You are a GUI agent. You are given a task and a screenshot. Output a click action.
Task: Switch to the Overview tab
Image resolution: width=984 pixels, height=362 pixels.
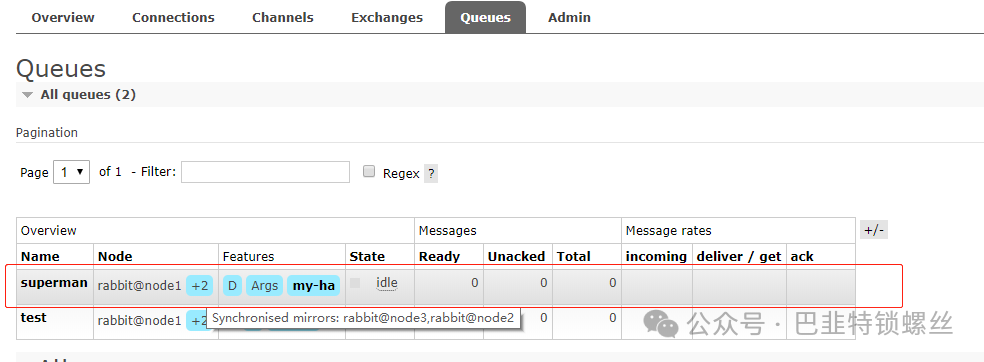(63, 18)
